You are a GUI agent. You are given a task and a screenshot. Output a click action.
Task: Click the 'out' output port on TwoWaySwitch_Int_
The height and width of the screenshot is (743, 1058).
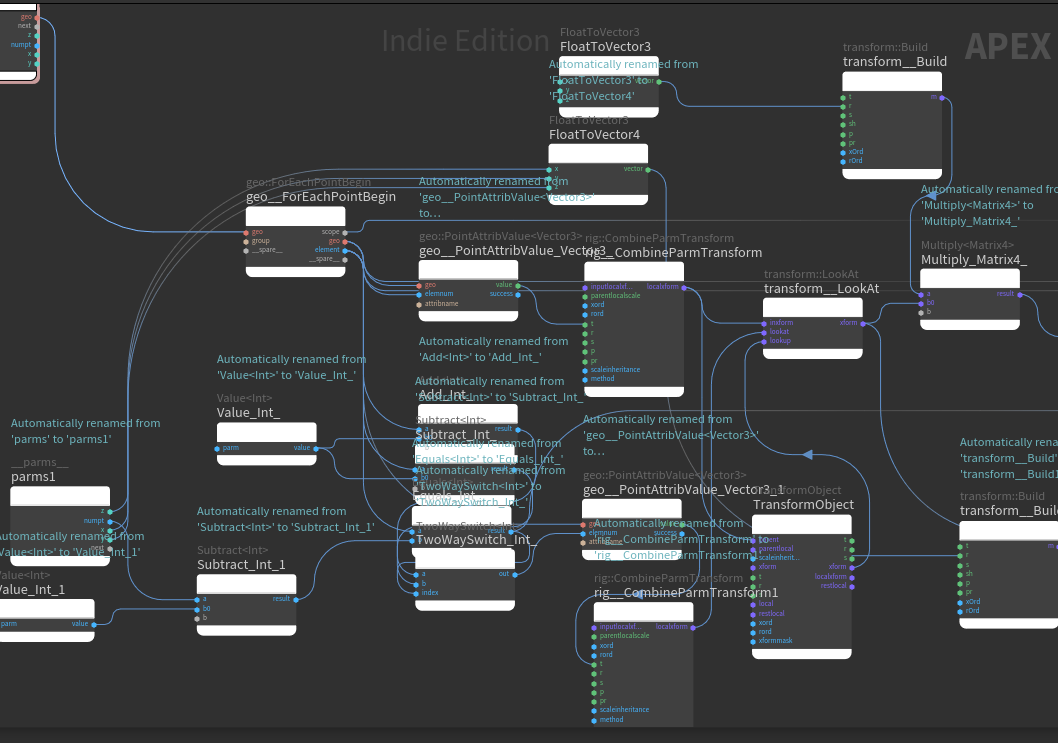click(x=515, y=574)
